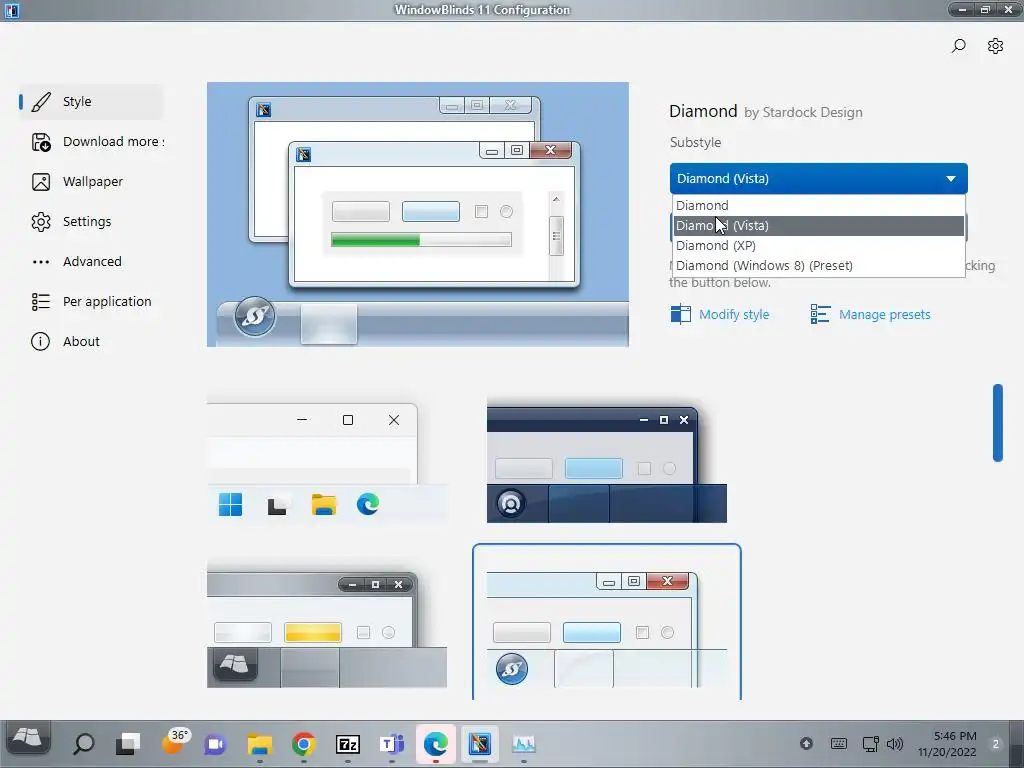Click the network tray icon
The height and width of the screenshot is (768, 1024).
click(x=871, y=744)
